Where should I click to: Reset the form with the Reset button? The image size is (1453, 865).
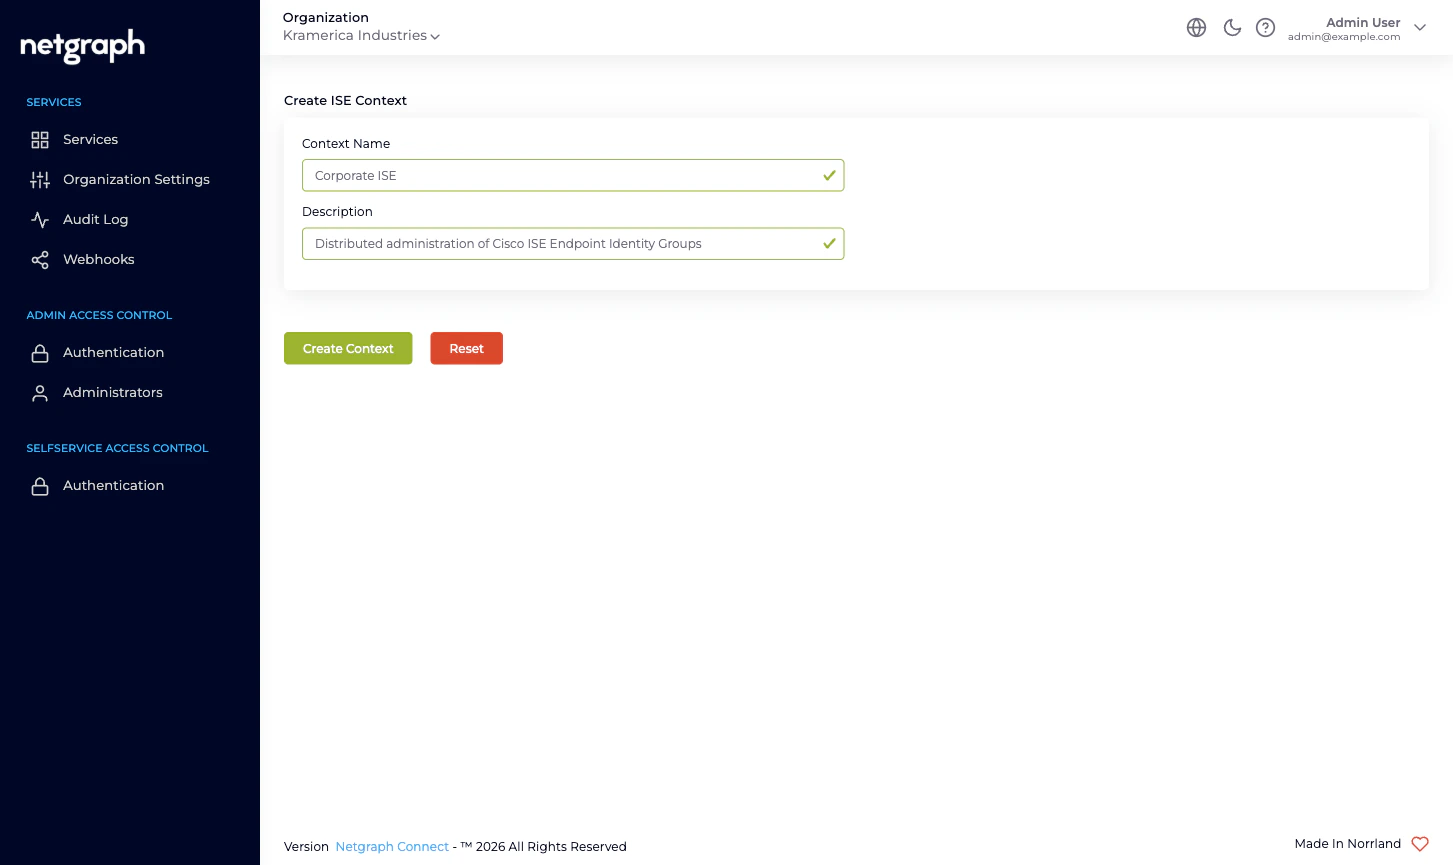pos(466,348)
